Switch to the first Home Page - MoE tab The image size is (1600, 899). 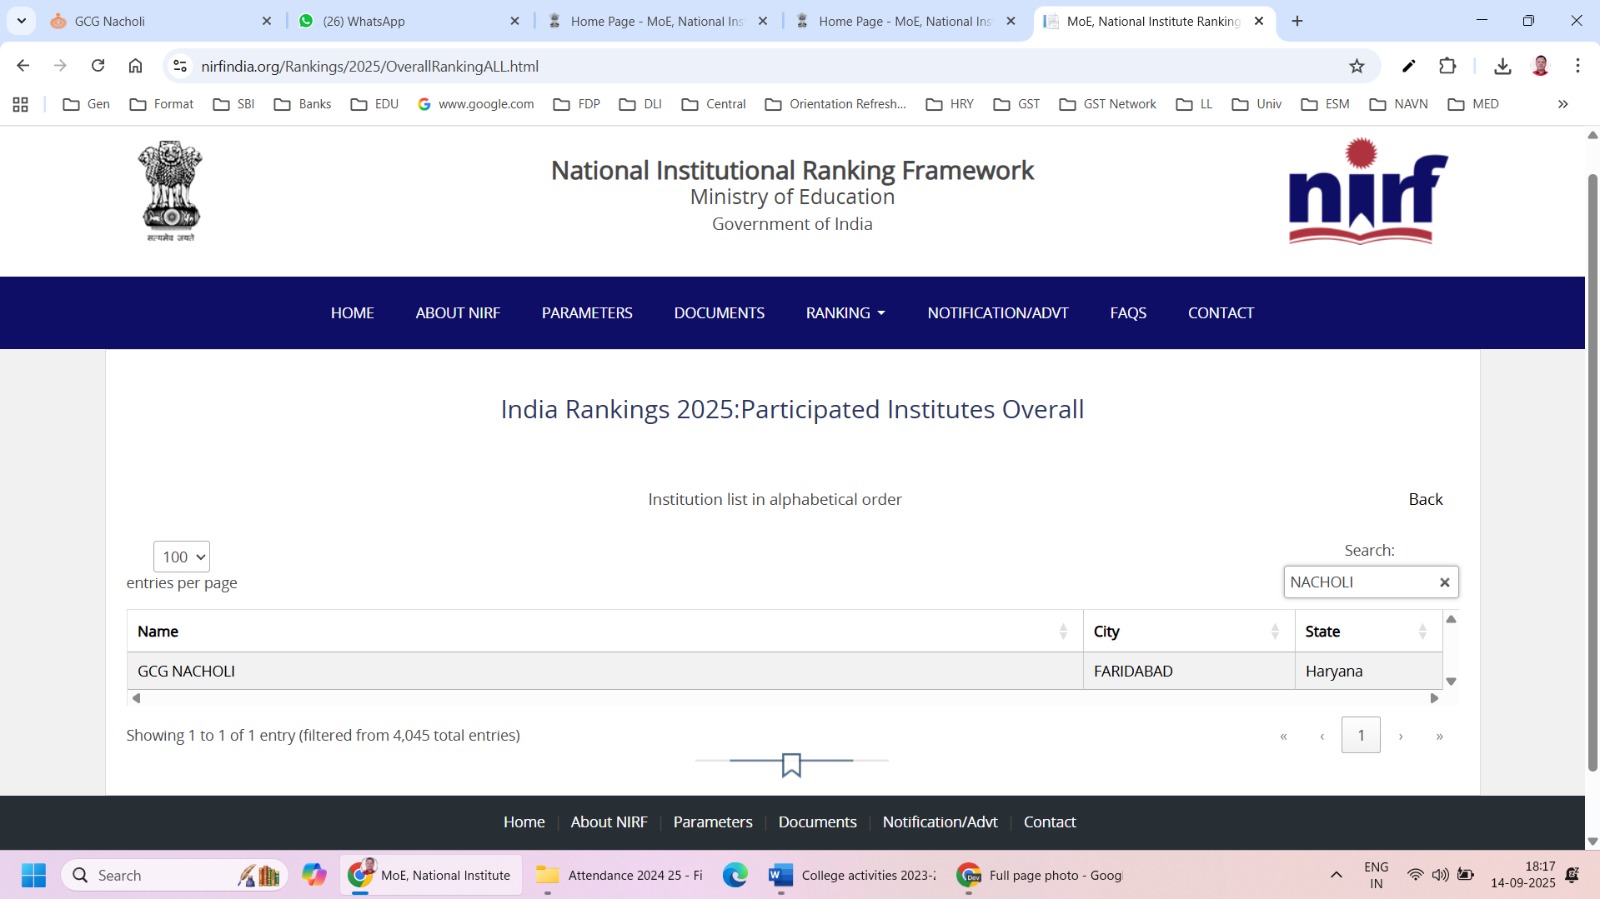click(657, 21)
